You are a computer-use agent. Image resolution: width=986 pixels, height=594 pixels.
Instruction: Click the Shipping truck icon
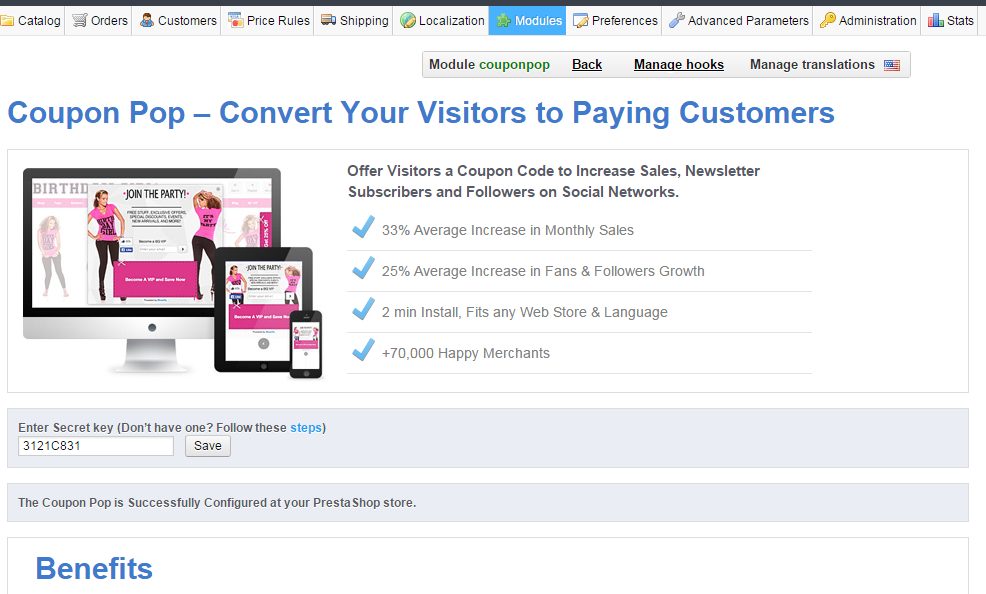(x=328, y=20)
